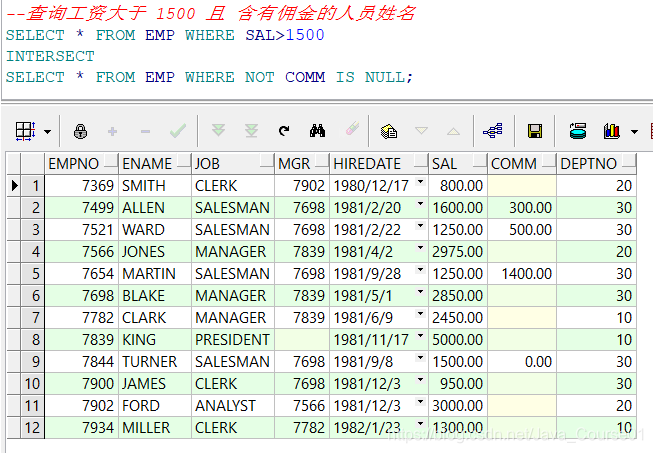Click the JOB column header
Image resolution: width=653 pixels, height=453 pixels.
click(233, 164)
